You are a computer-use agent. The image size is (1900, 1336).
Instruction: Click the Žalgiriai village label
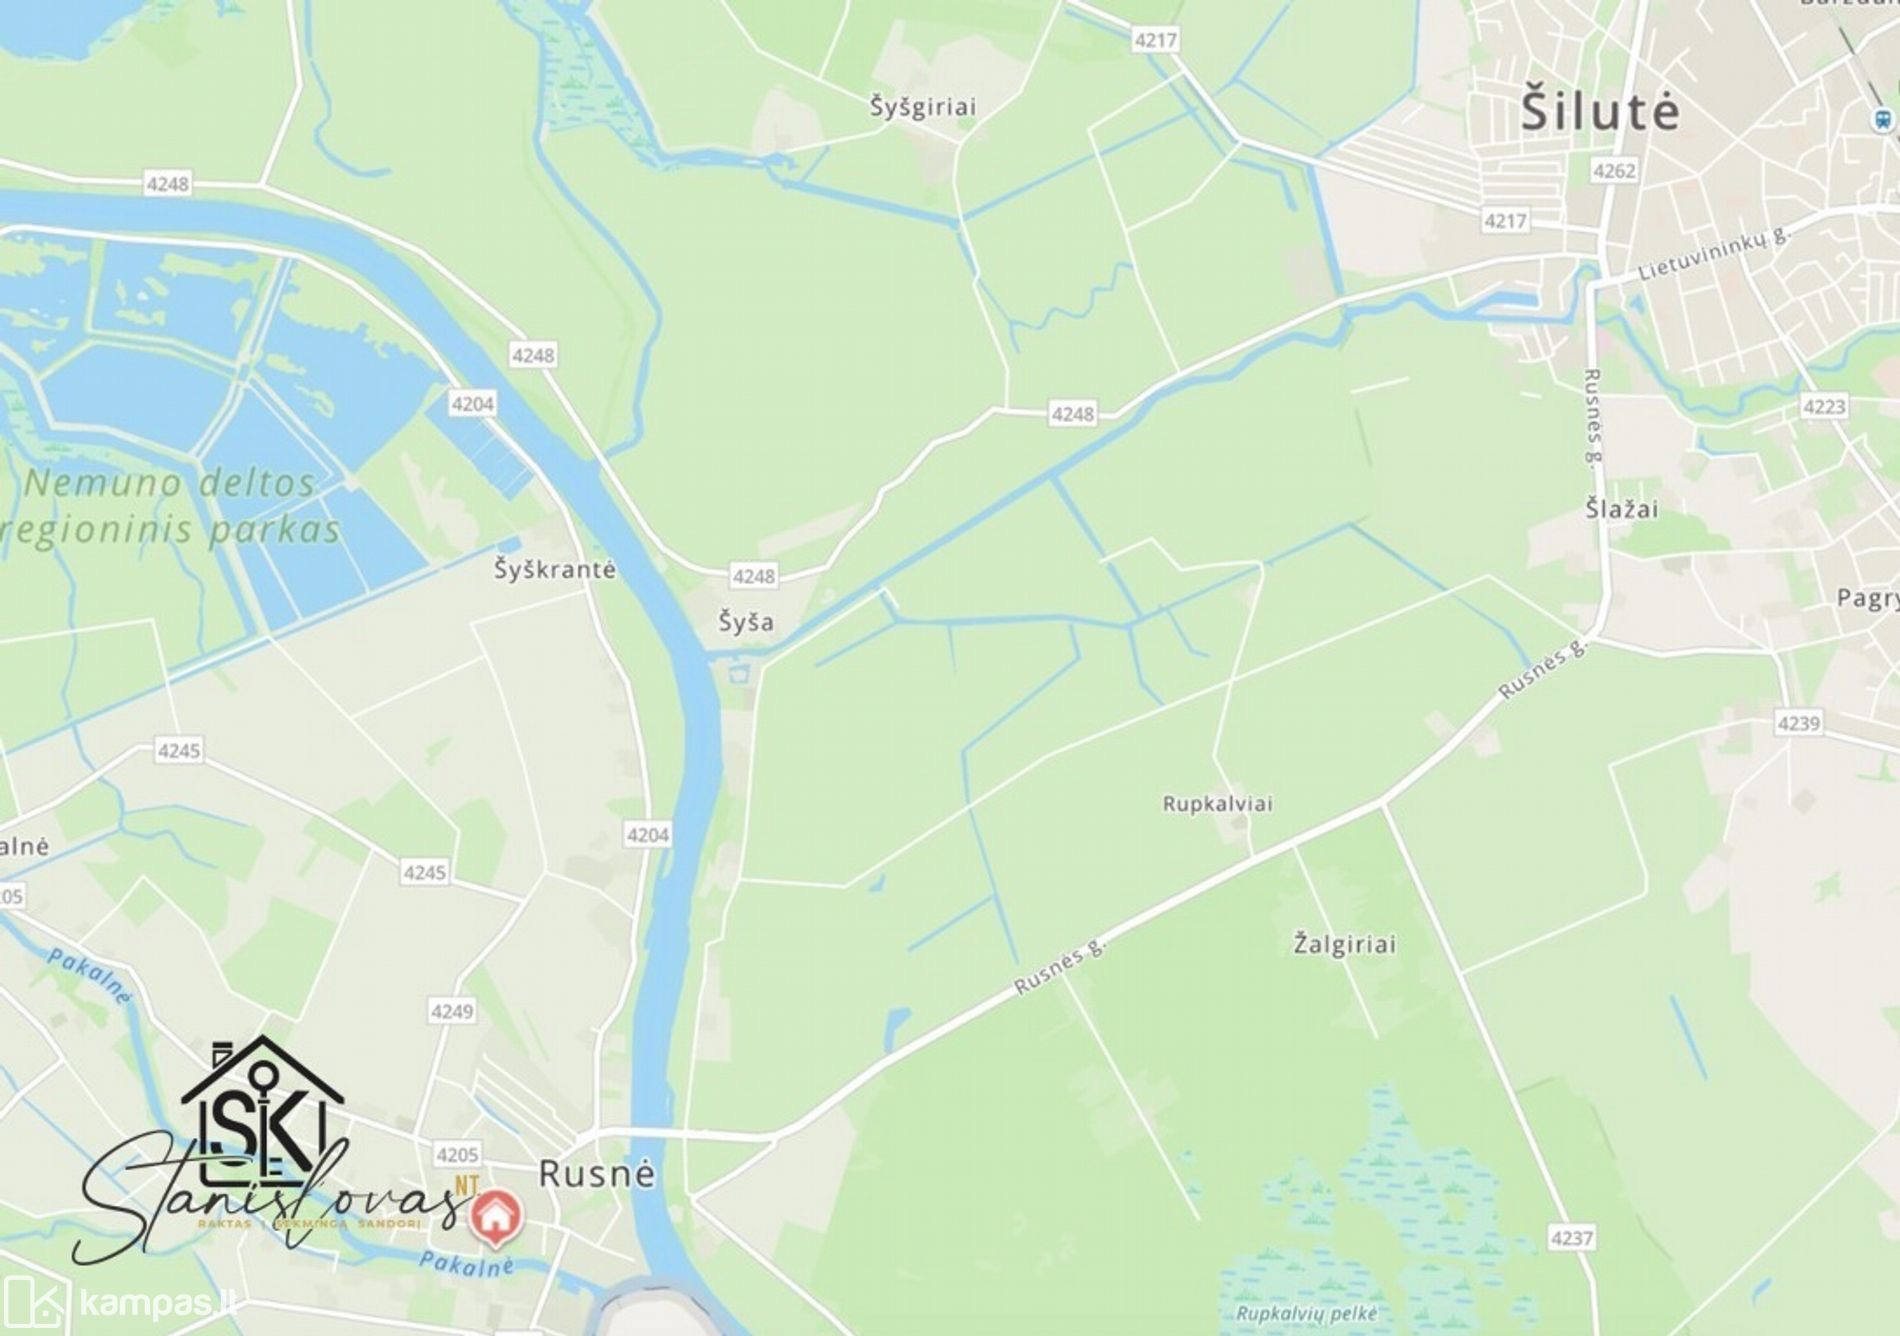[1345, 943]
